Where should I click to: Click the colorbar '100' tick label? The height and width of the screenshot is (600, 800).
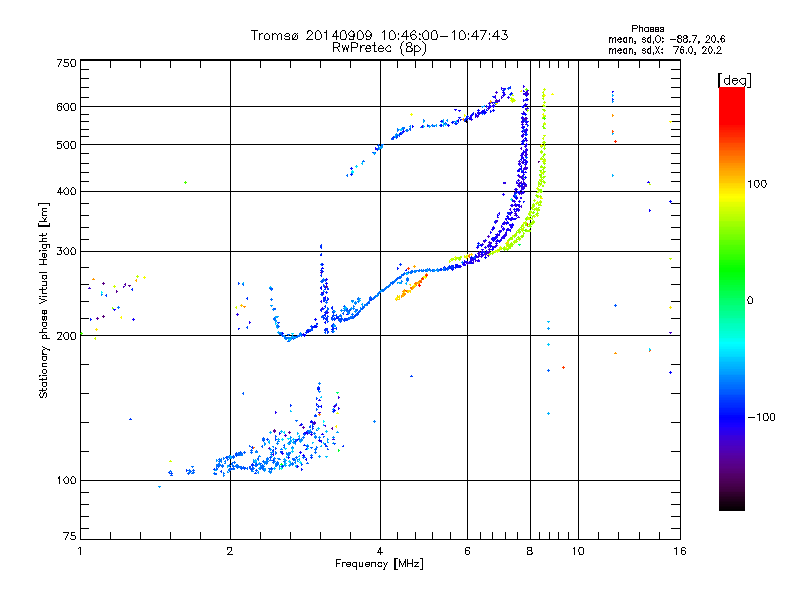(757, 184)
